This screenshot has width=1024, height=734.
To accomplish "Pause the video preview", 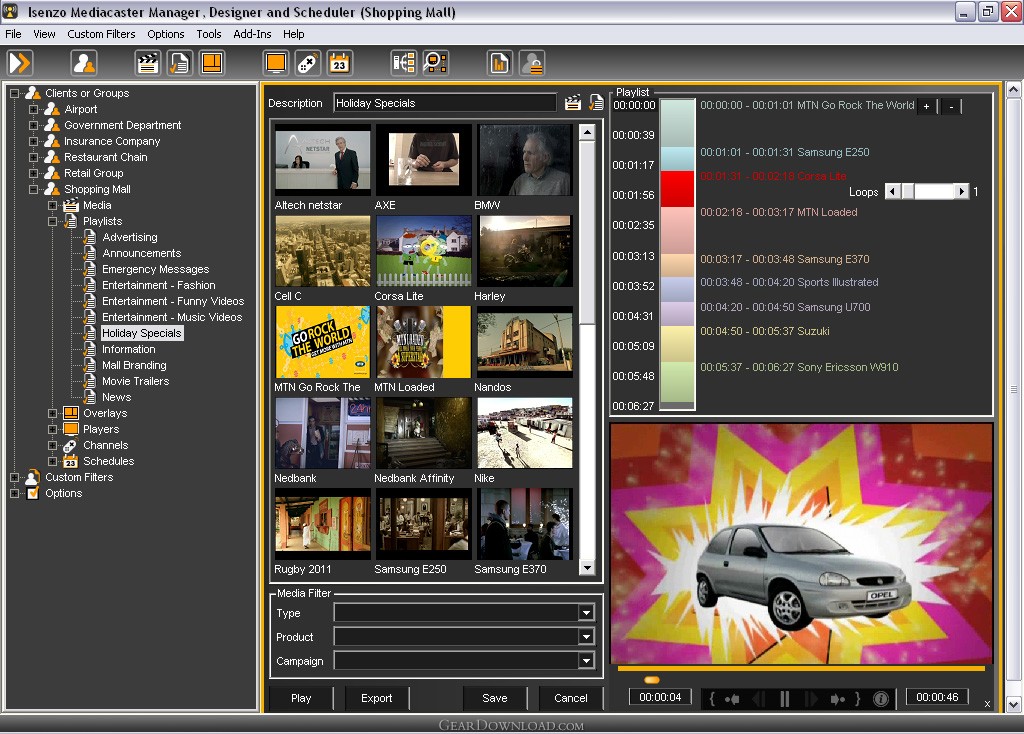I will [784, 699].
